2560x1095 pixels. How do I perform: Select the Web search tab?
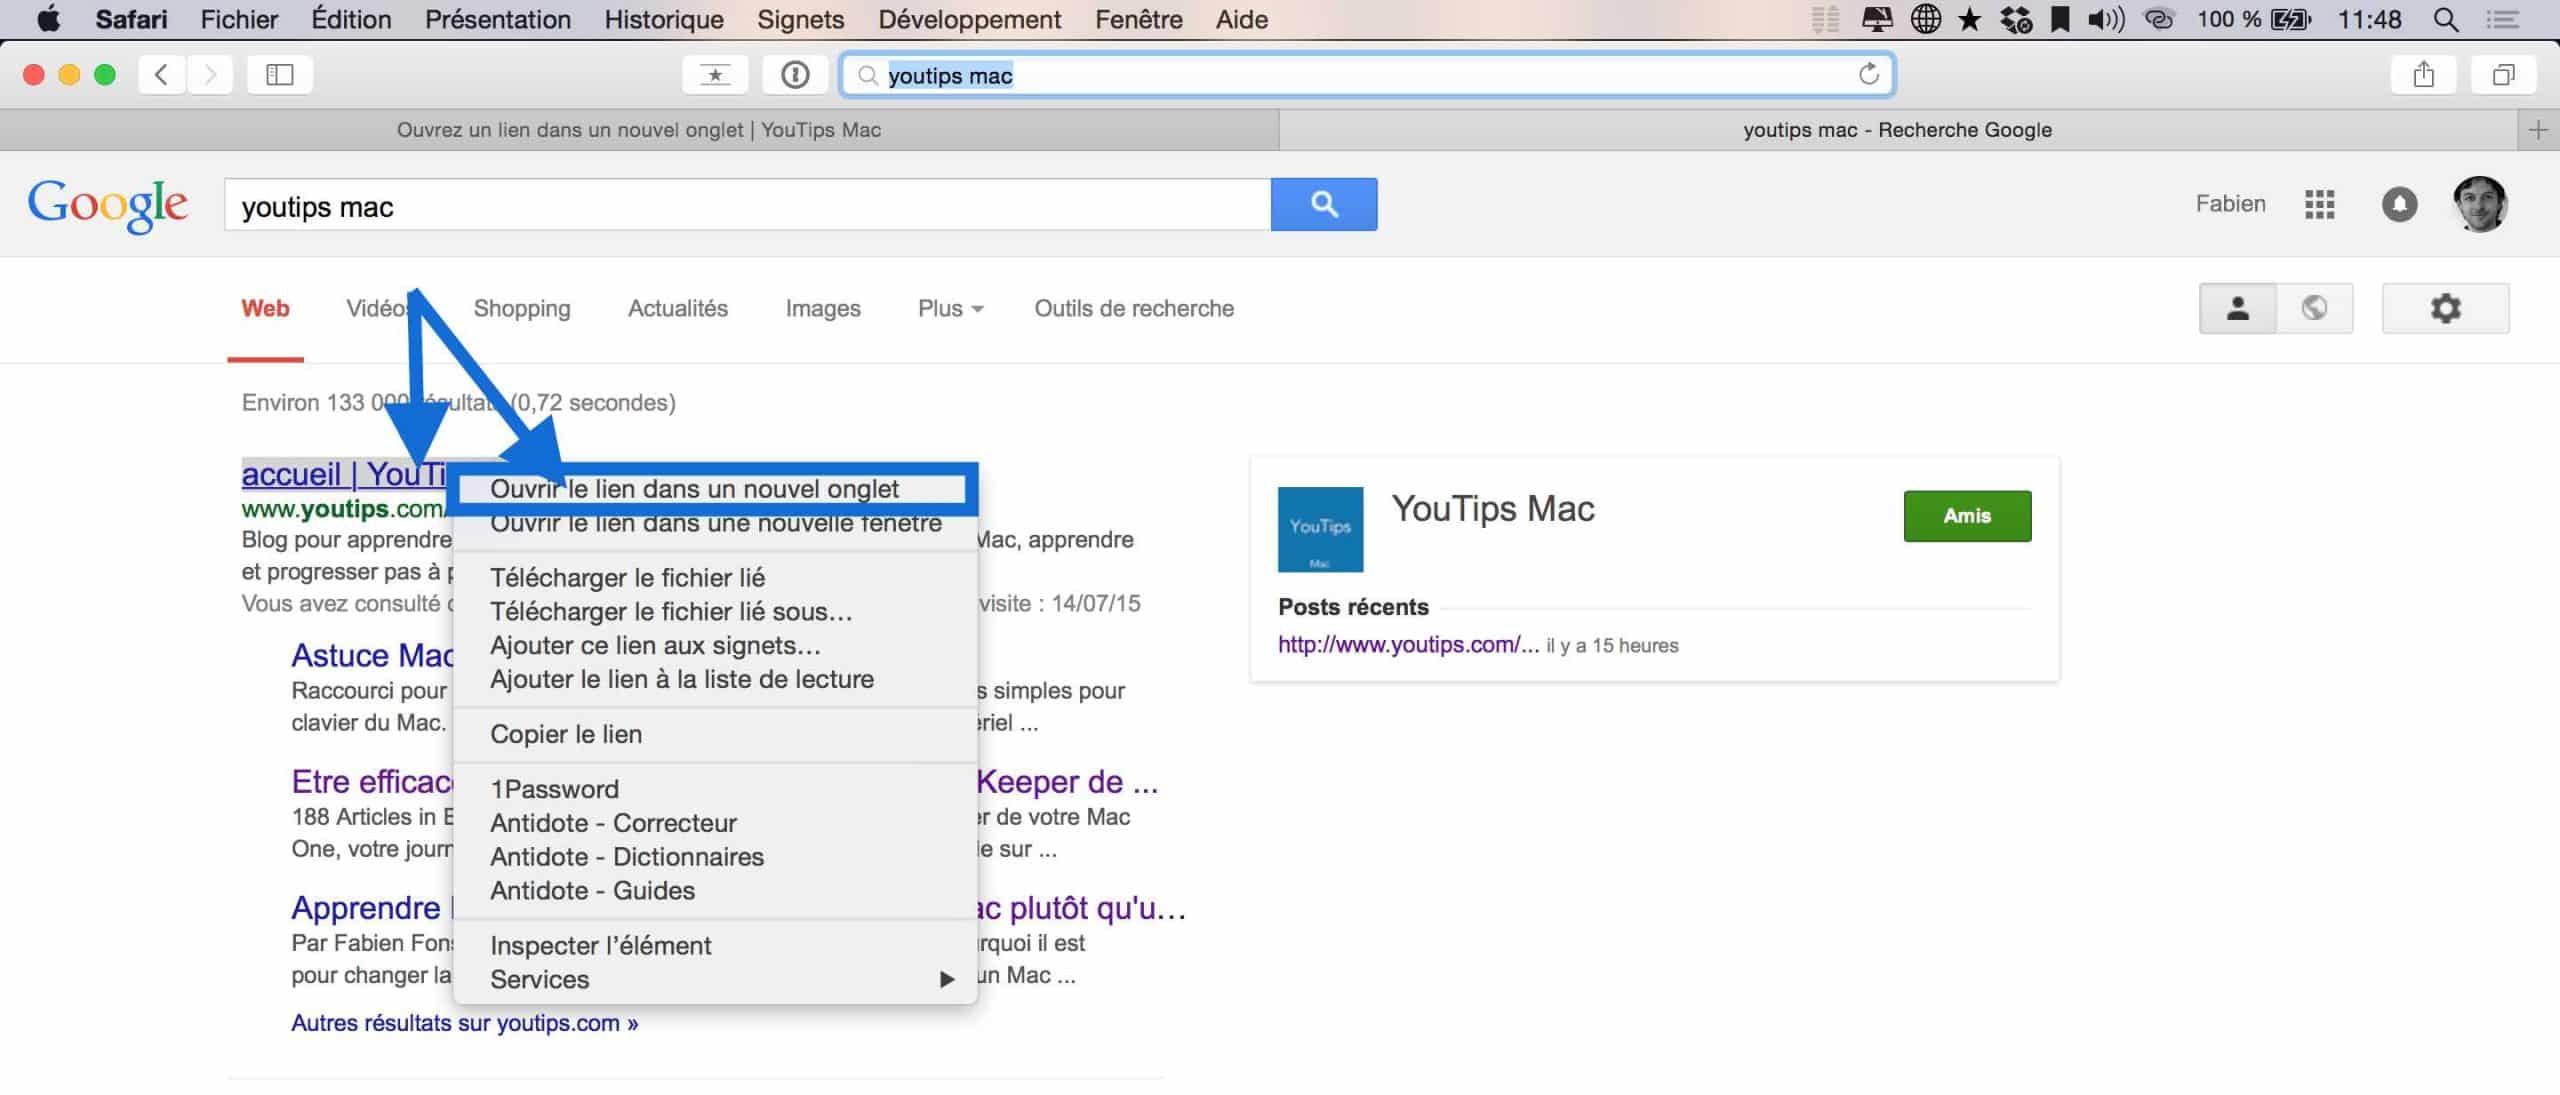(x=265, y=308)
